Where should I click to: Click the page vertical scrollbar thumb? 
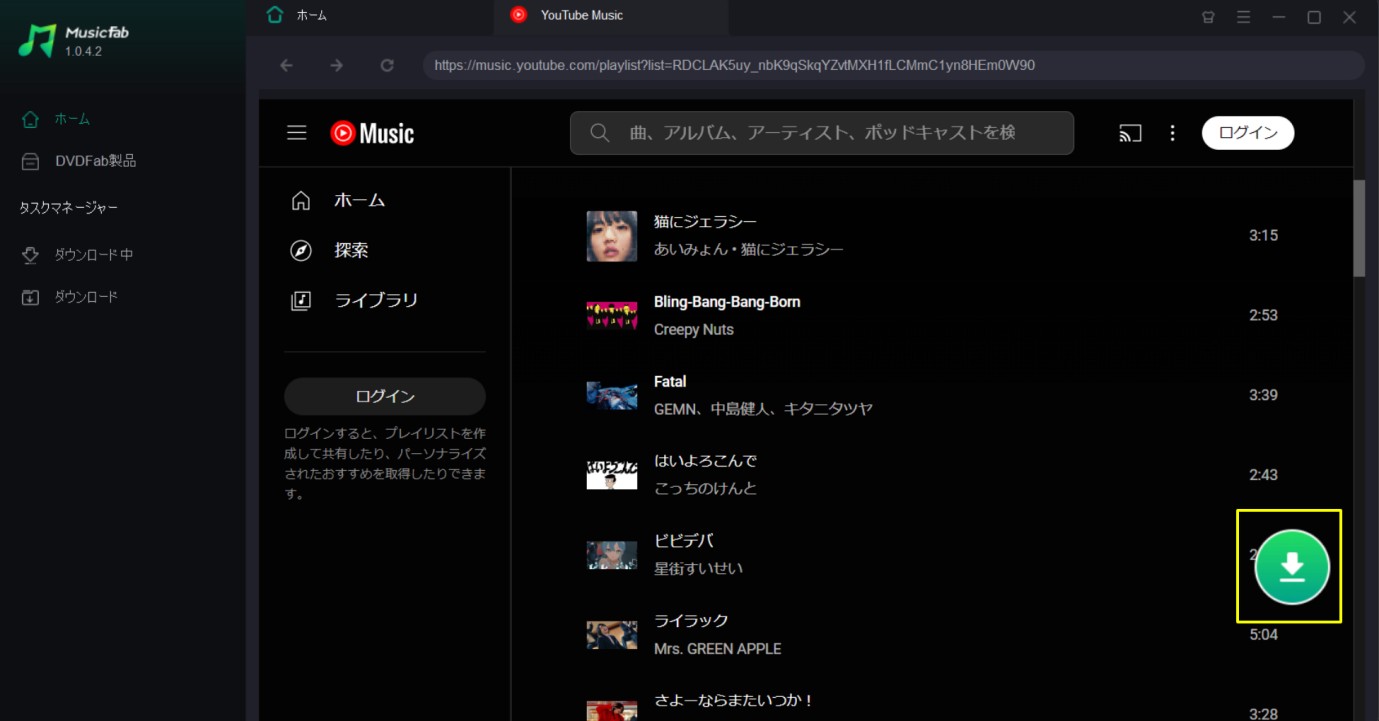click(1359, 228)
